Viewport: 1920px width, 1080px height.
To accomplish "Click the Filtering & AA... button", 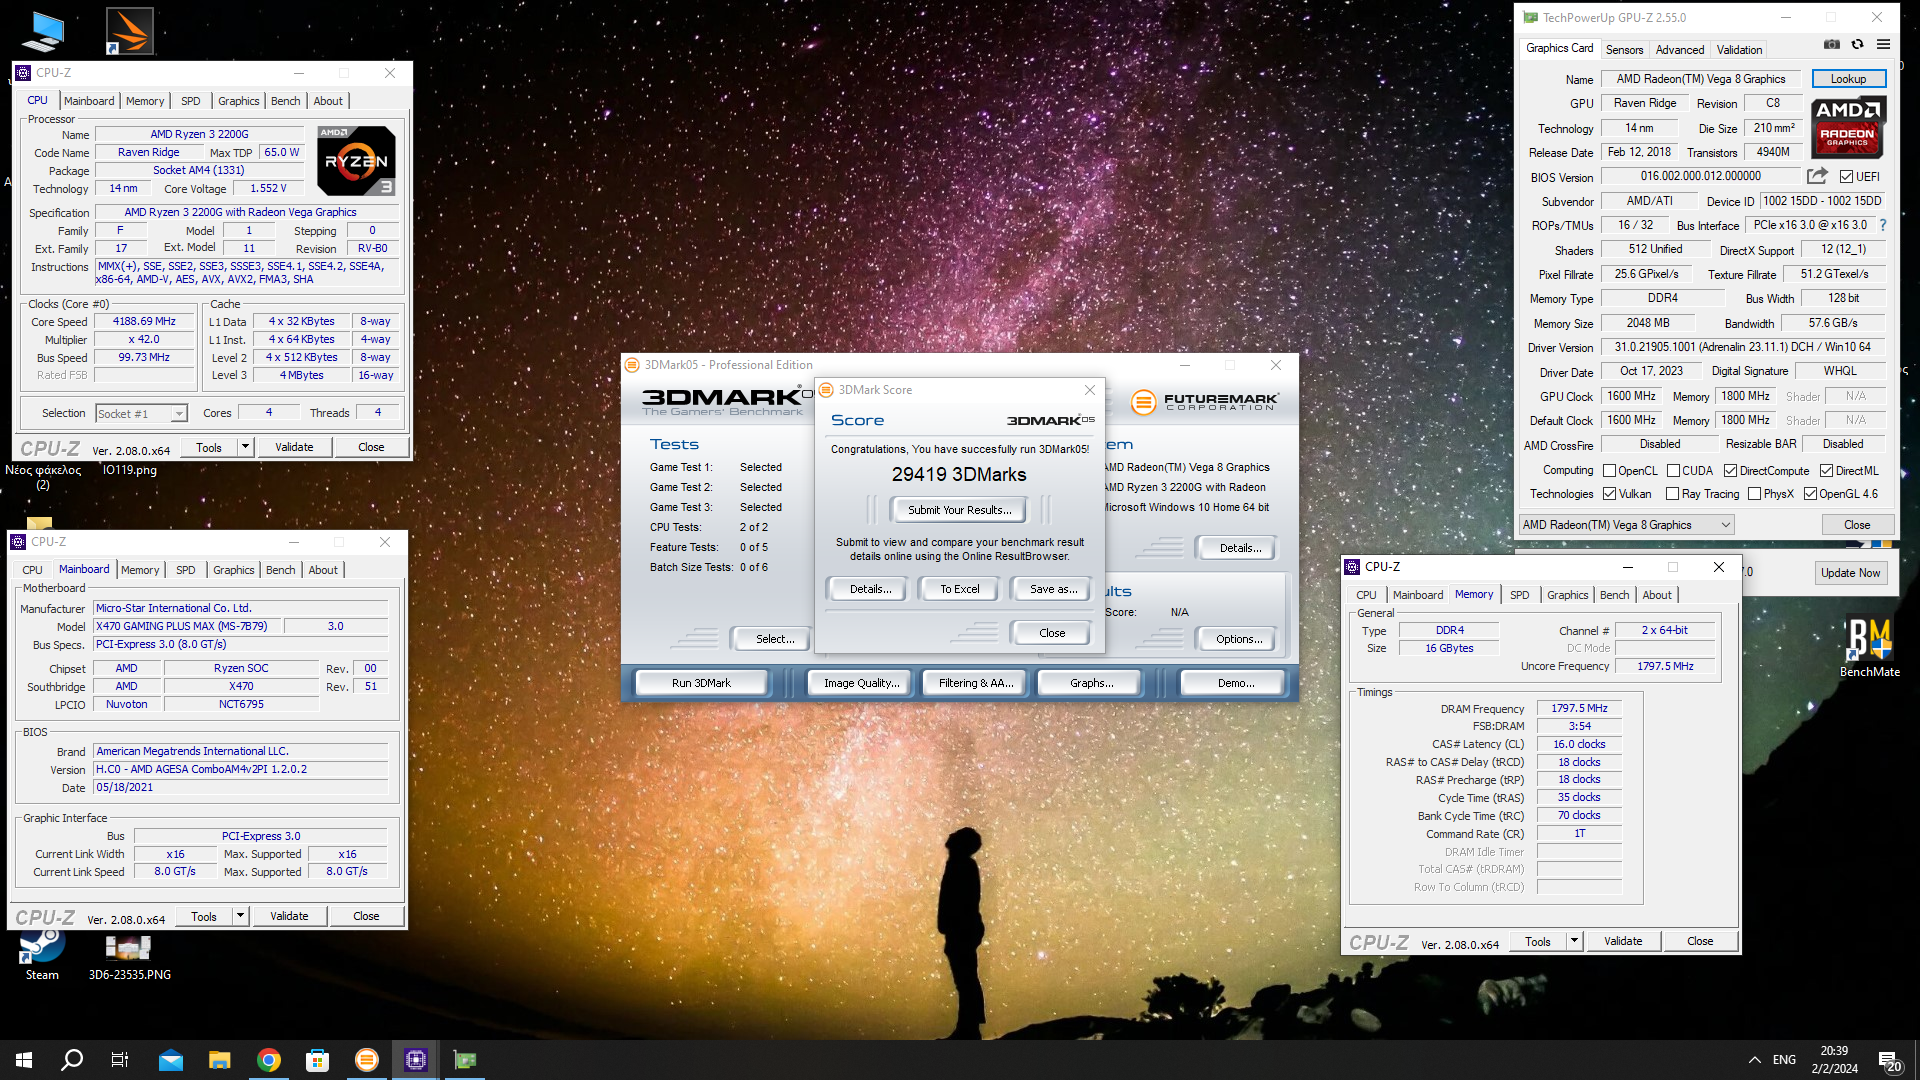I will 975,683.
